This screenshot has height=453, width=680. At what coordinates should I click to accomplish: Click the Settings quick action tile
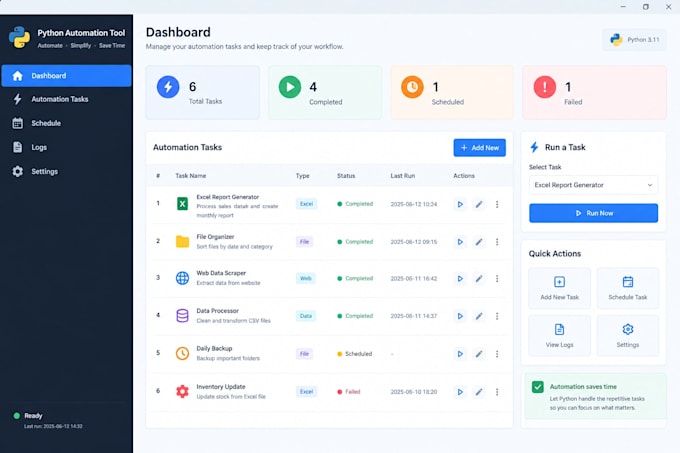click(x=628, y=336)
